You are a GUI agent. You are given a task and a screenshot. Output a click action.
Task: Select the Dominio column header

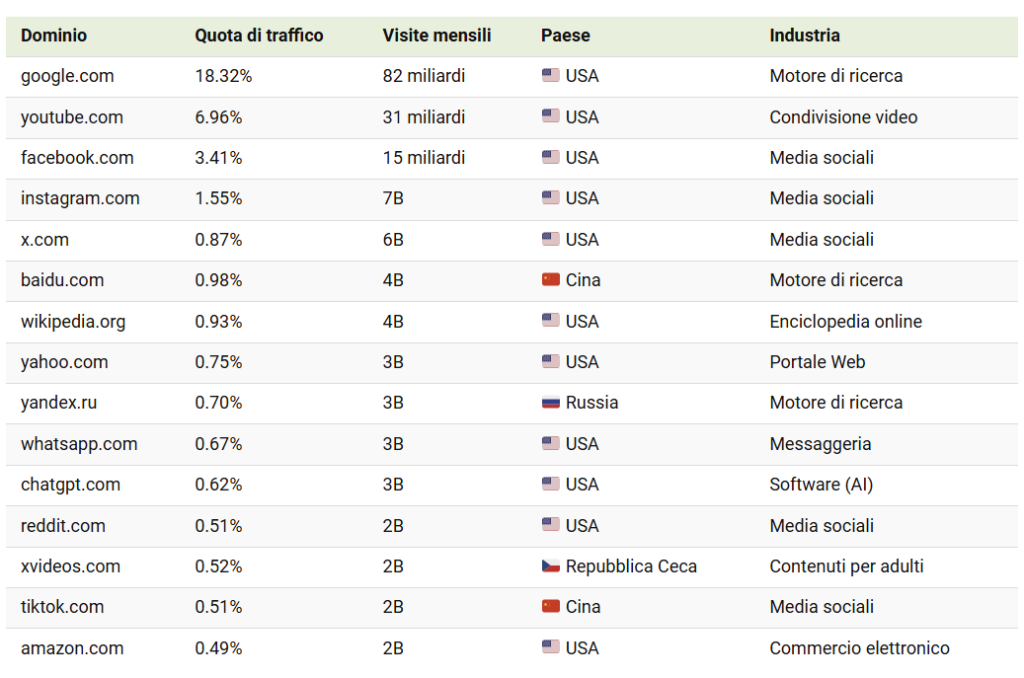(54, 35)
